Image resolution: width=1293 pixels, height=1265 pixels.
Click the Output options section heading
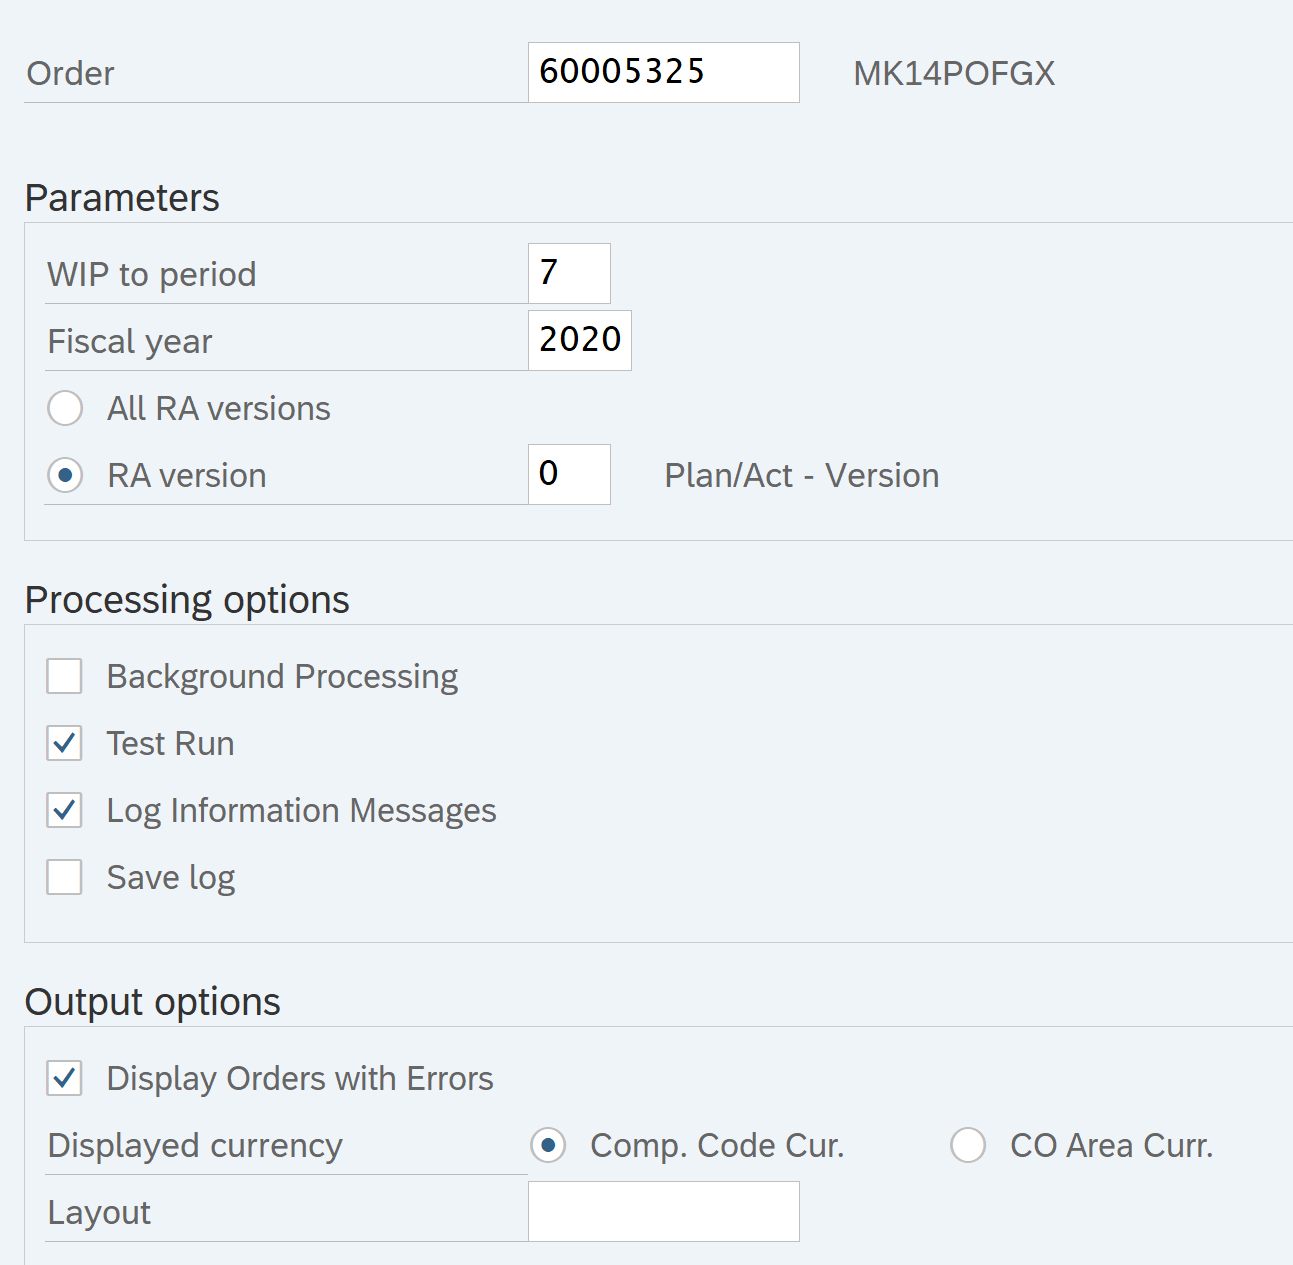(152, 1002)
